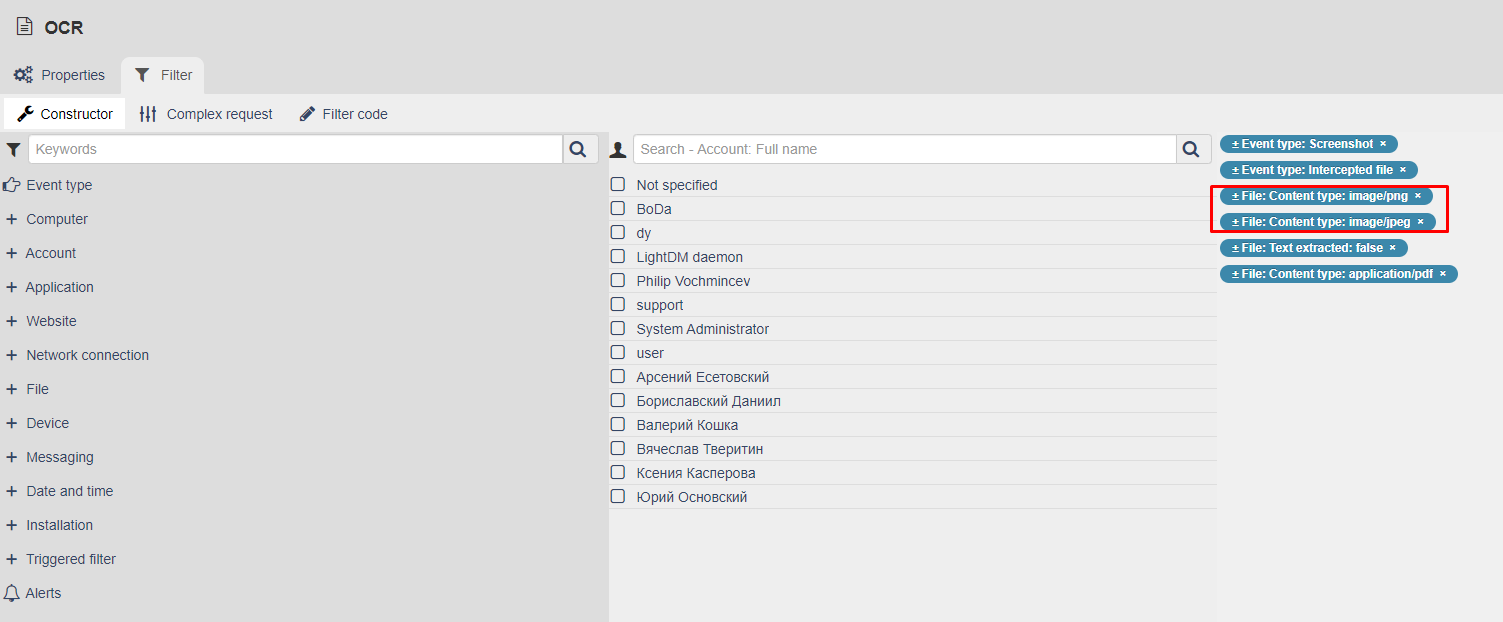The image size is (1503, 622).
Task: Check the BoDa account checkbox
Action: [618, 209]
